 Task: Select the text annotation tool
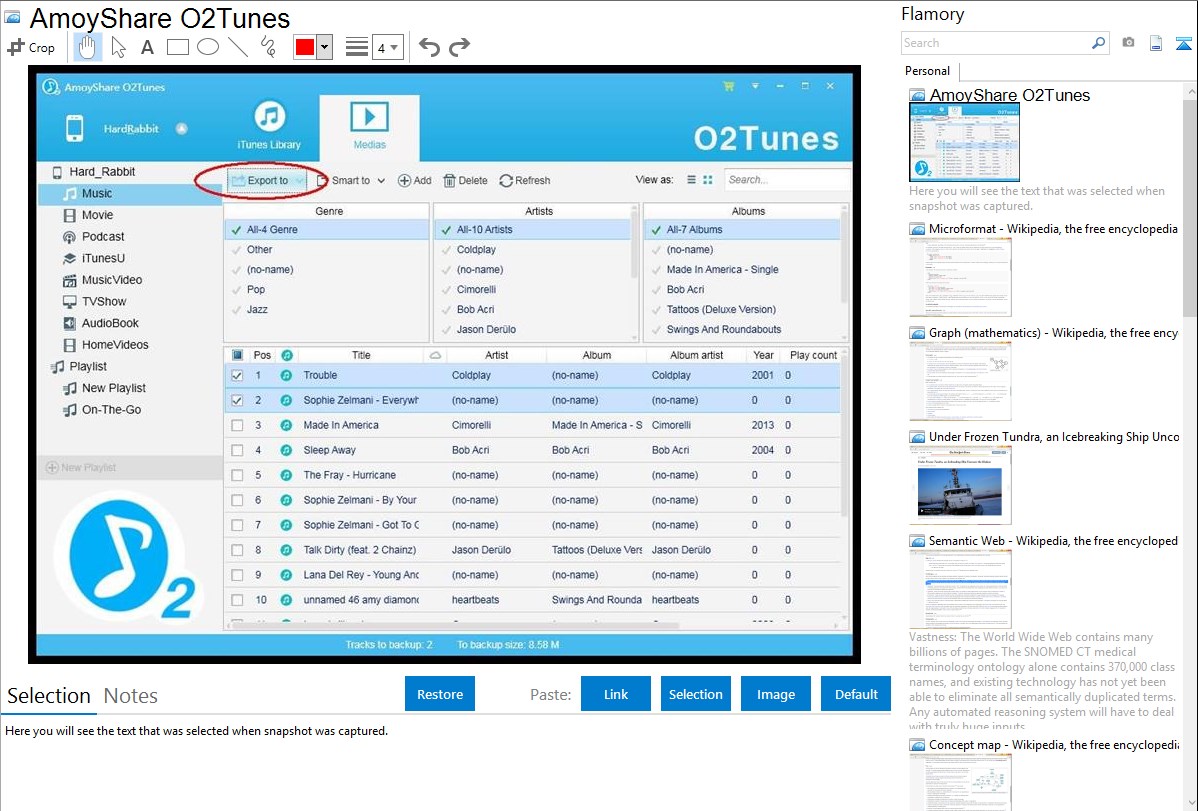[147, 47]
